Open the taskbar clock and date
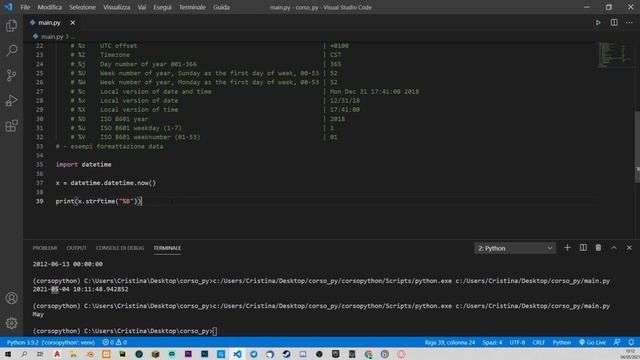The image size is (640, 360). coord(631,354)
